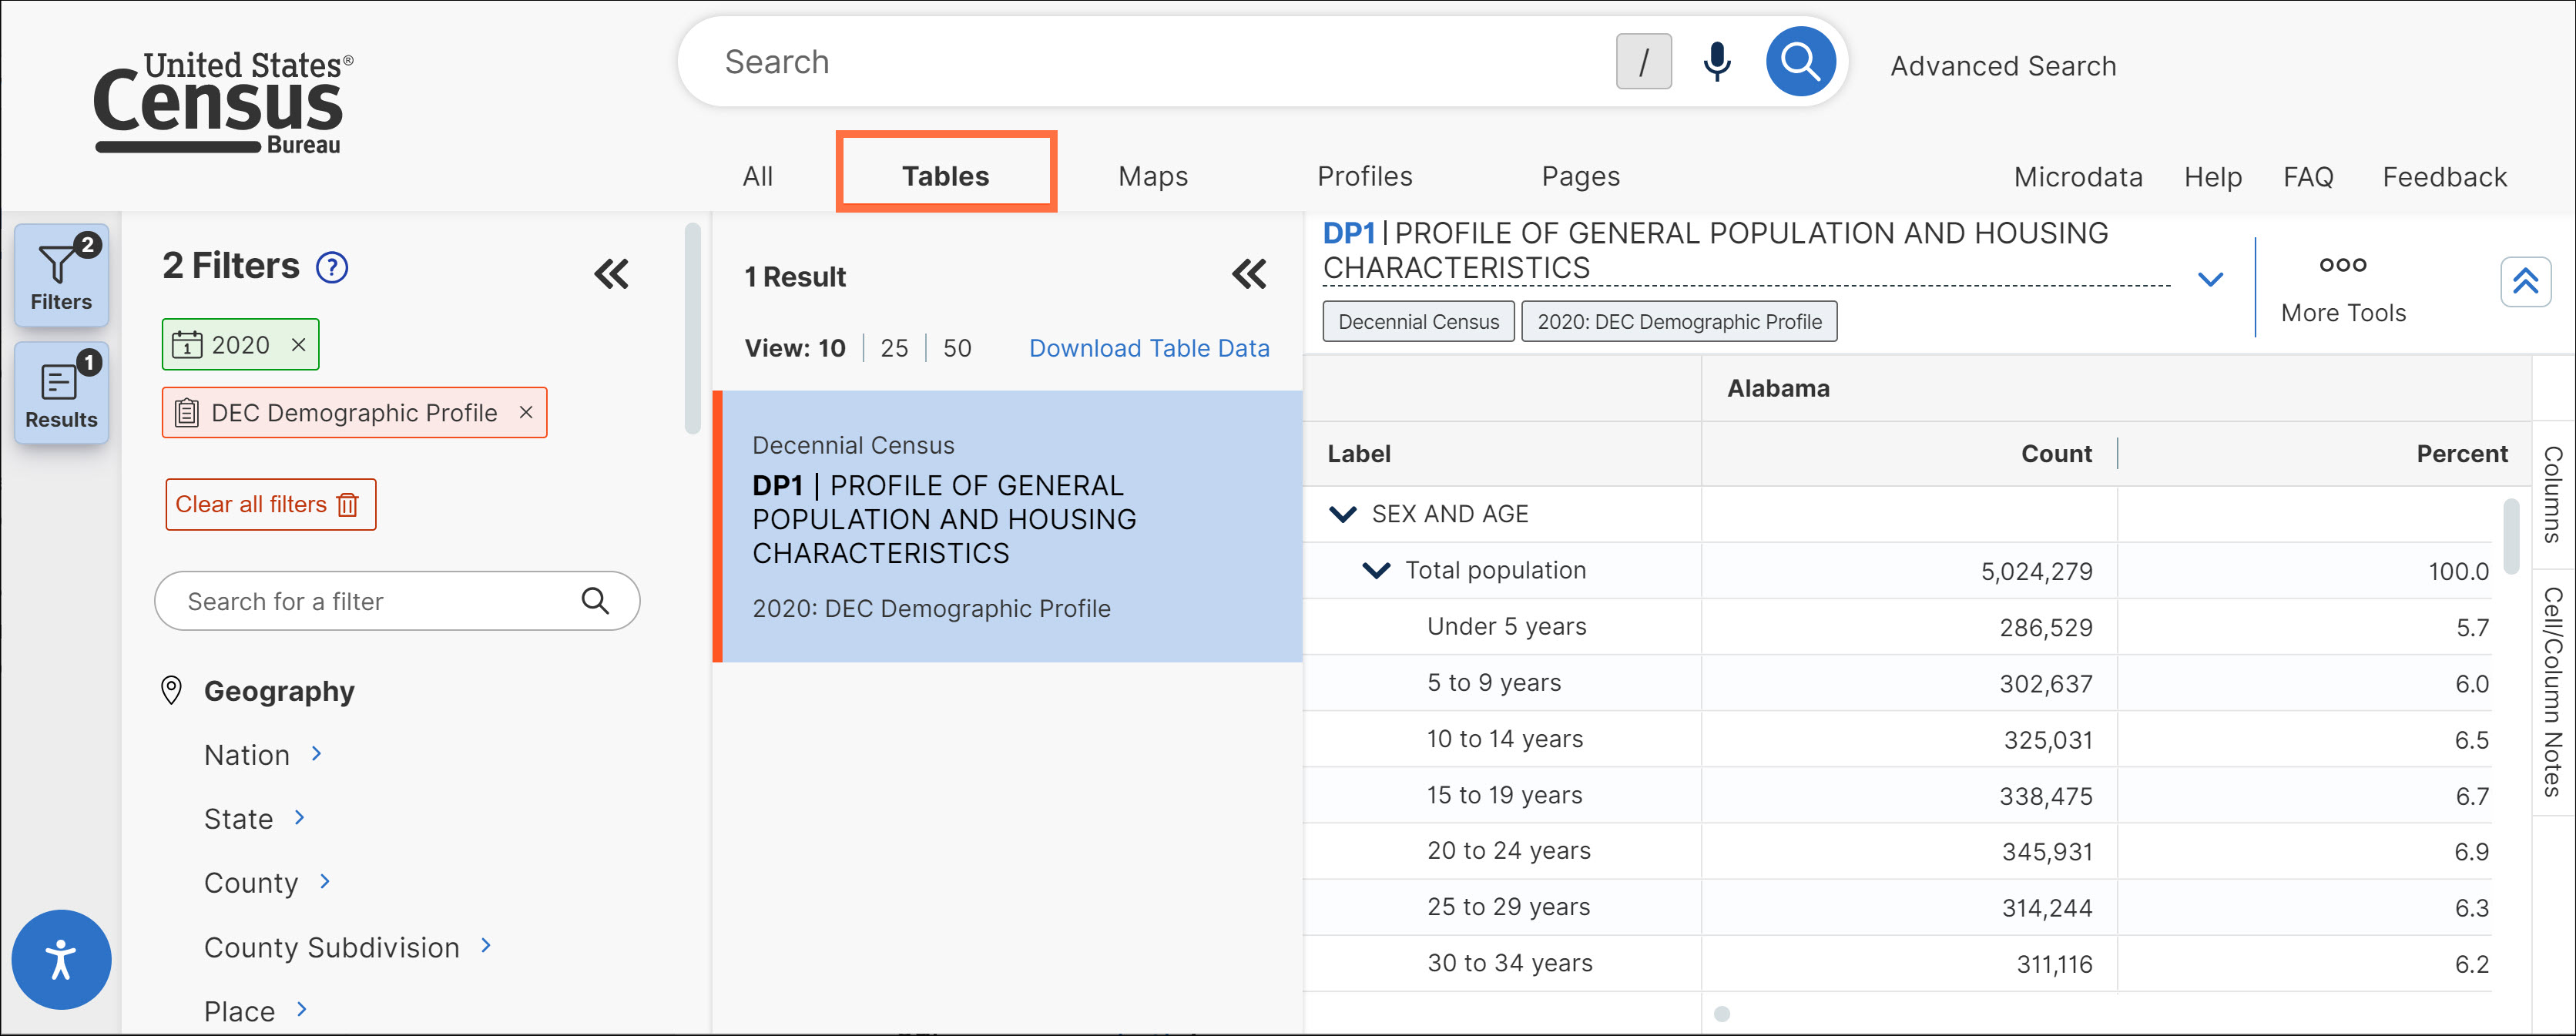2576x1036 pixels.
Task: Open the Columns side tab
Action: click(x=2553, y=495)
